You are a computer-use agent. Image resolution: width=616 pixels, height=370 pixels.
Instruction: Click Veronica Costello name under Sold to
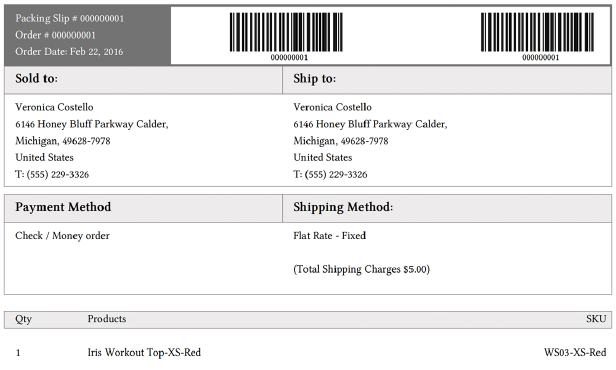(54, 107)
